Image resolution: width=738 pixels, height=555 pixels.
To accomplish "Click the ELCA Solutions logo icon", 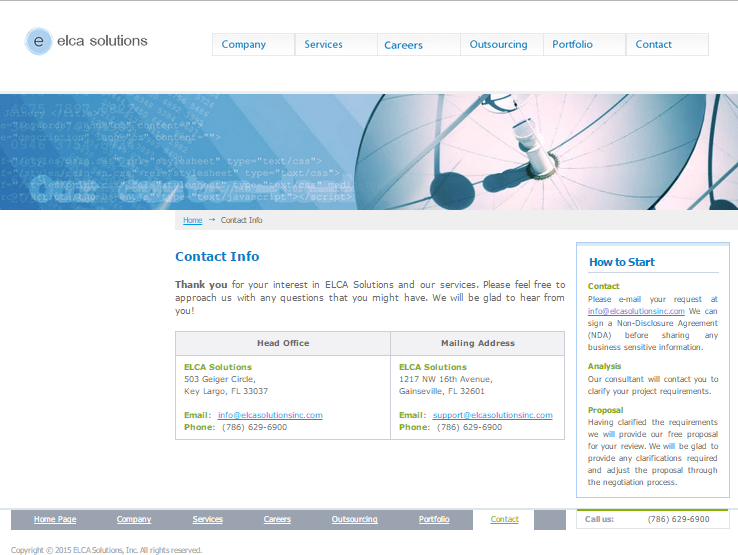I will click(38, 41).
